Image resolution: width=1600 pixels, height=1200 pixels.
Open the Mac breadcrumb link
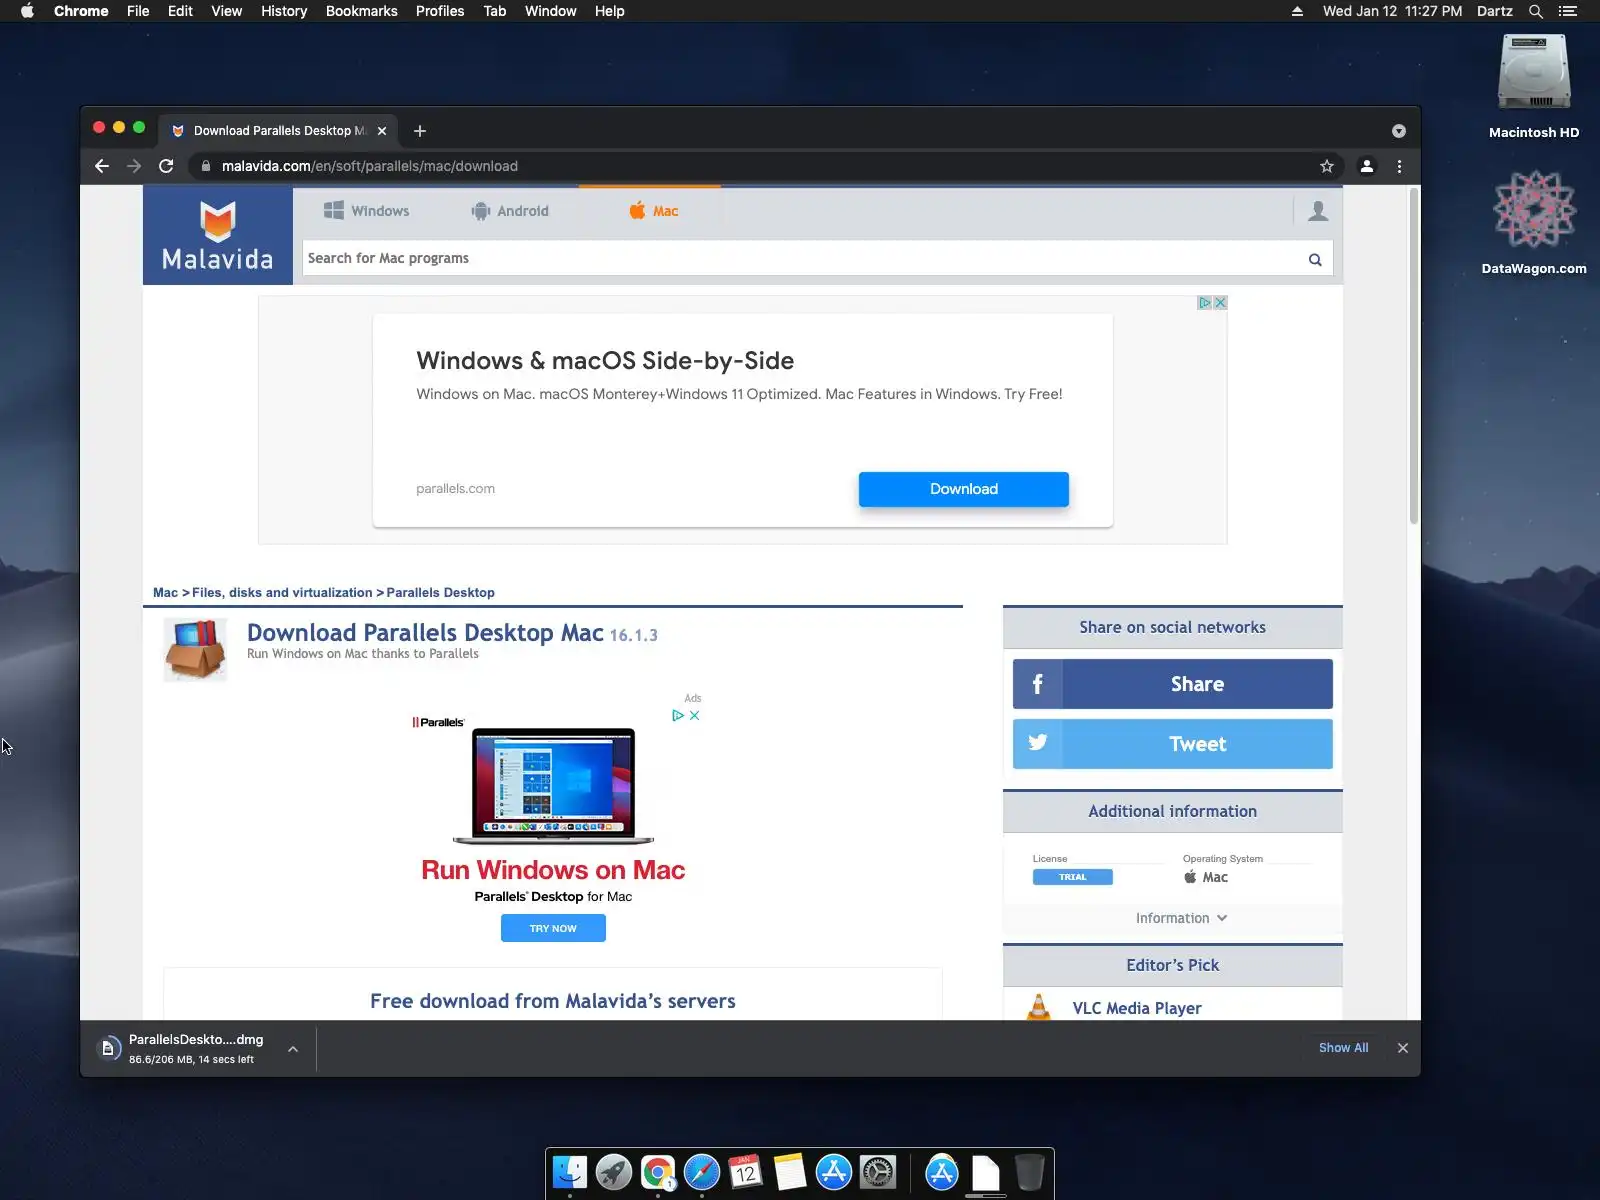165,593
